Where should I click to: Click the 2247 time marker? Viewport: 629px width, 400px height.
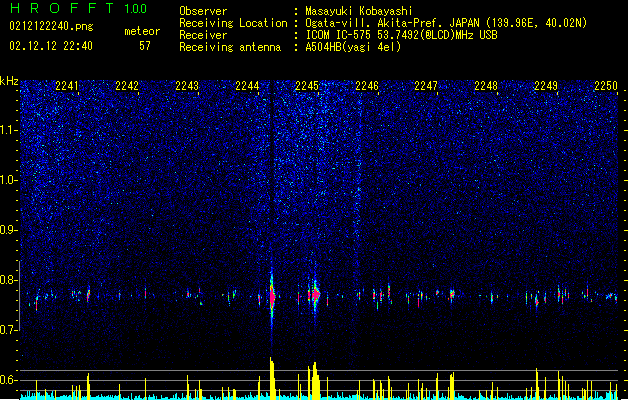[426, 86]
